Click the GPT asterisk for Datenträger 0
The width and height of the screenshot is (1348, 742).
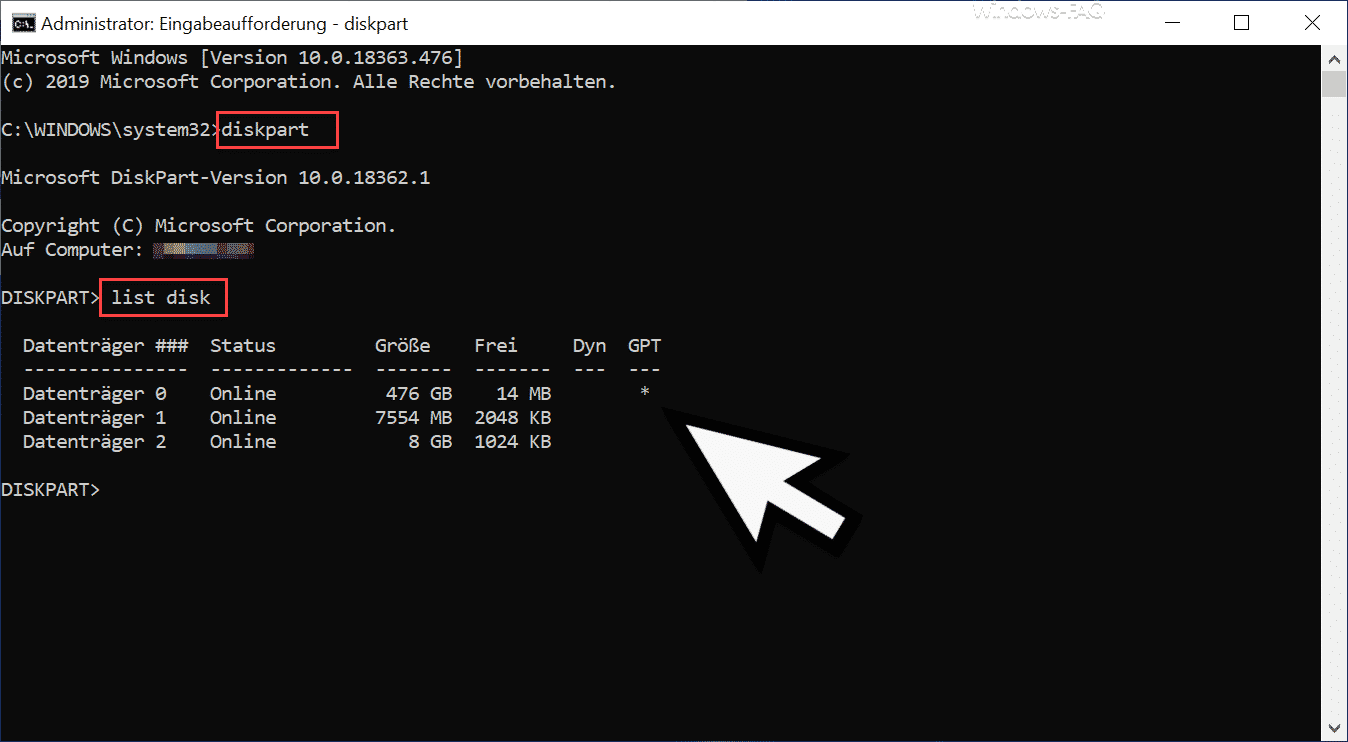[x=645, y=392]
